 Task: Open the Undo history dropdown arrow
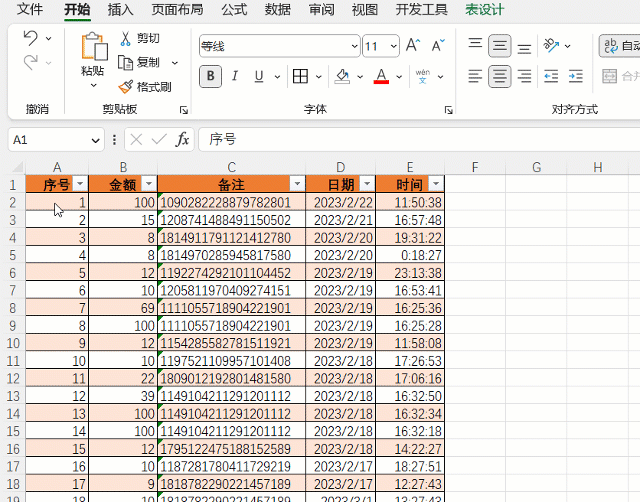[49, 39]
